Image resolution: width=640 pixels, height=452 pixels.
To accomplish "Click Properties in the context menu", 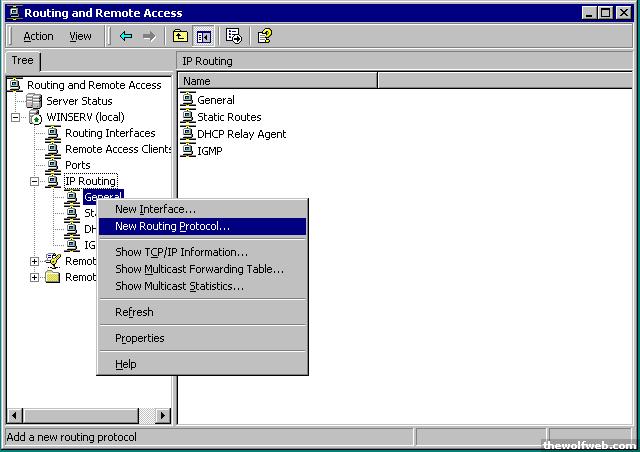I will [x=139, y=338].
